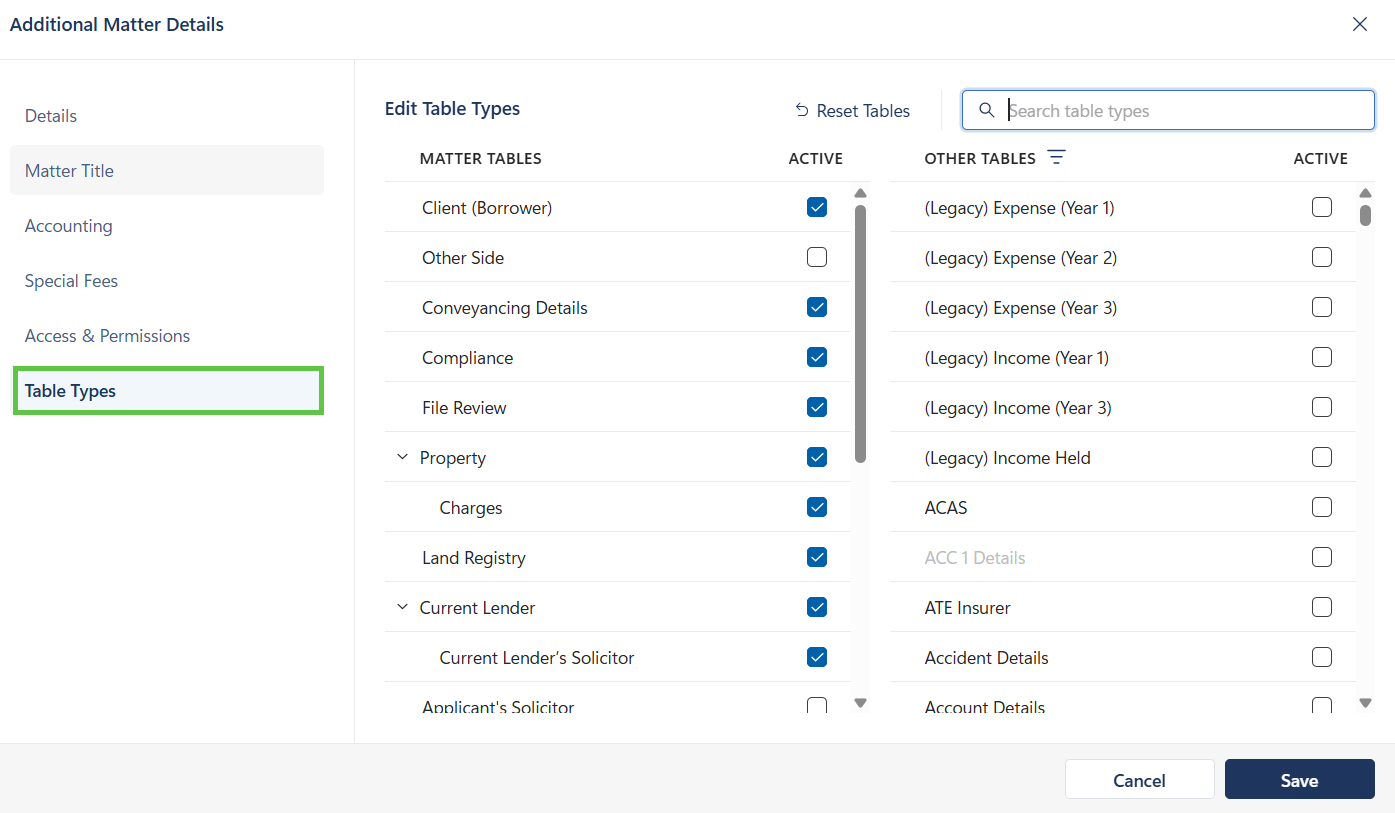Close the Additional Matter Details dialog
Screen dimensions: 1395x813
[1359, 25]
